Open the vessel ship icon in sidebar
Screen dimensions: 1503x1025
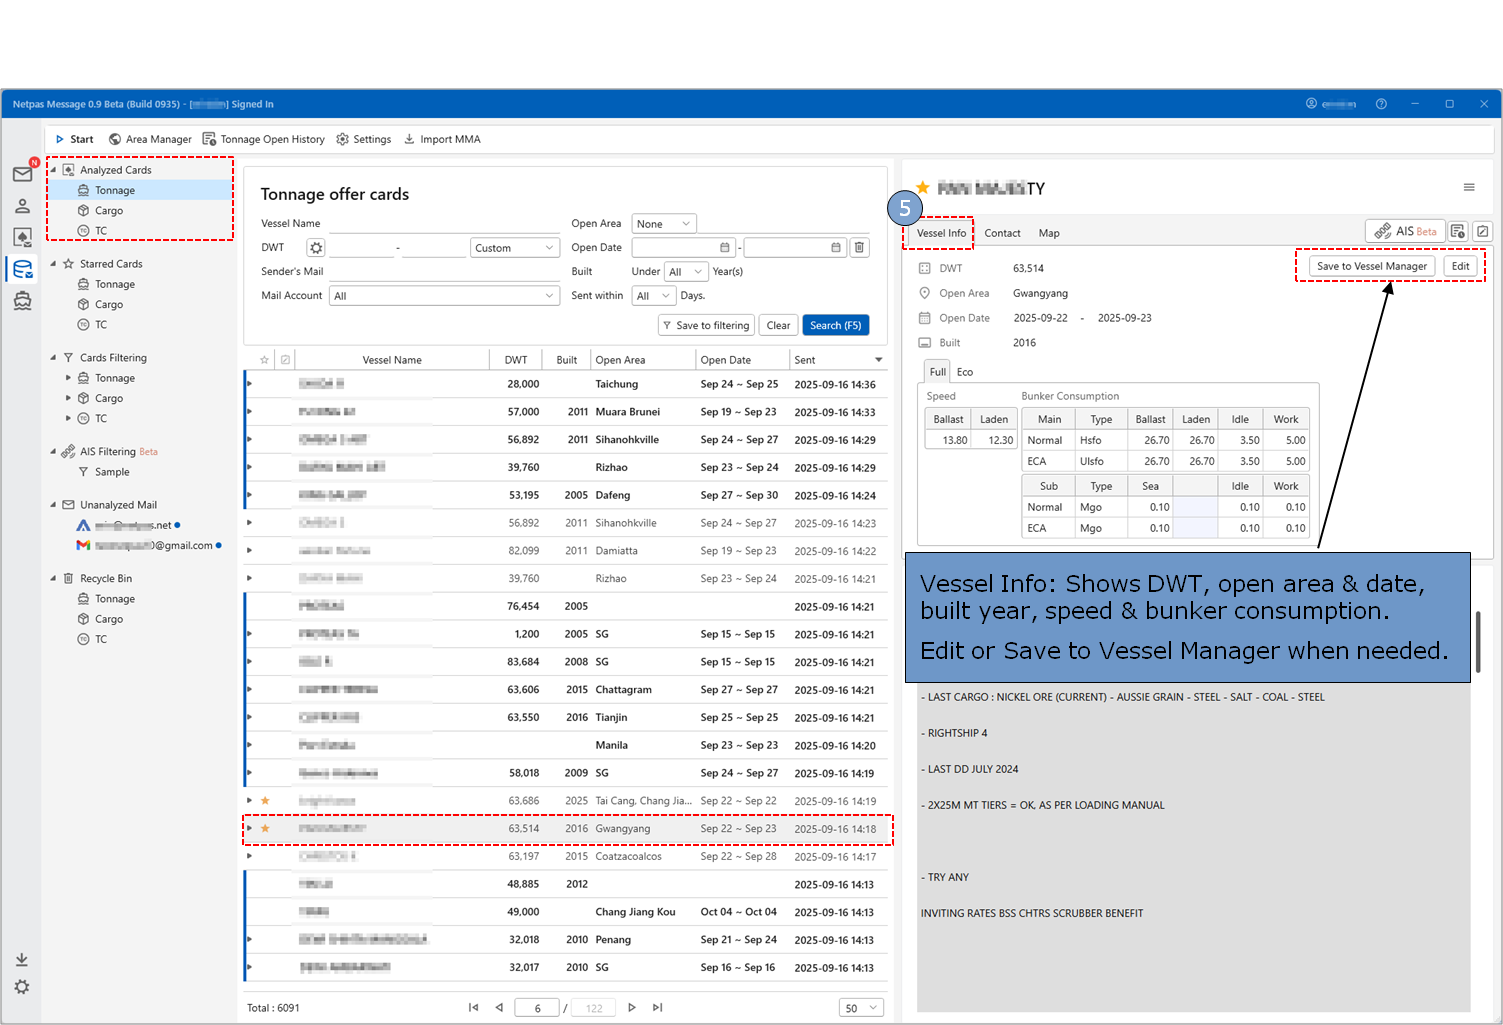(22, 301)
